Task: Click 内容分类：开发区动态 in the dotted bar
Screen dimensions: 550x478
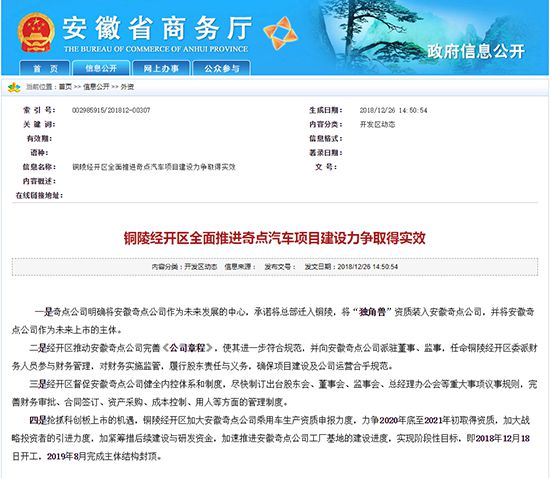Action: (184, 267)
